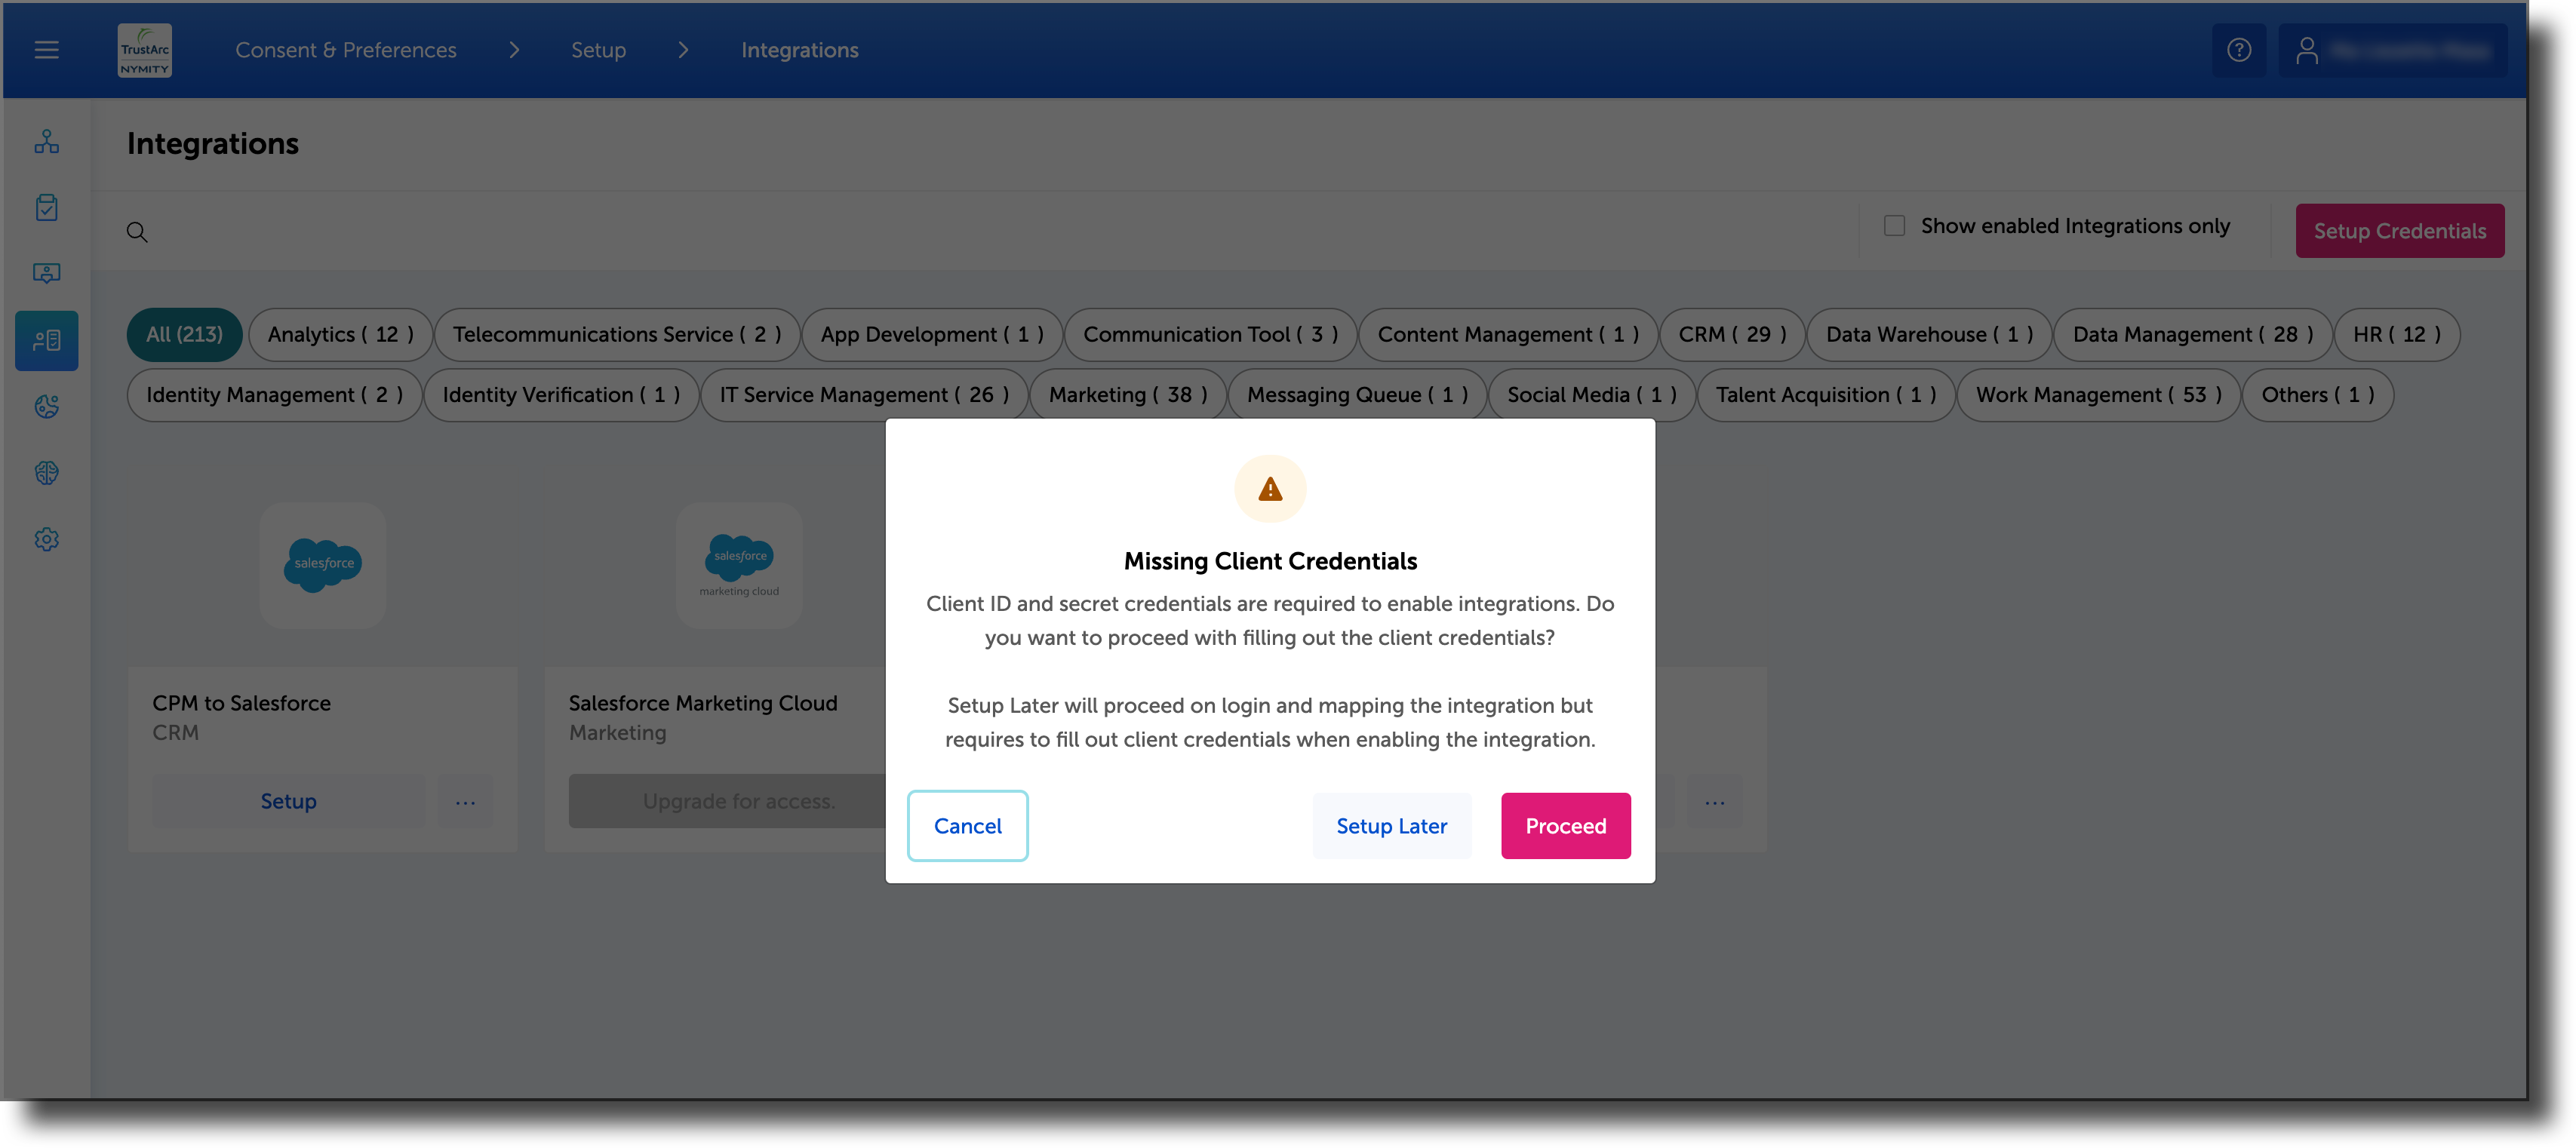The image size is (2576, 1148).
Task: Open the brain sidebar icon
Action: (46, 472)
